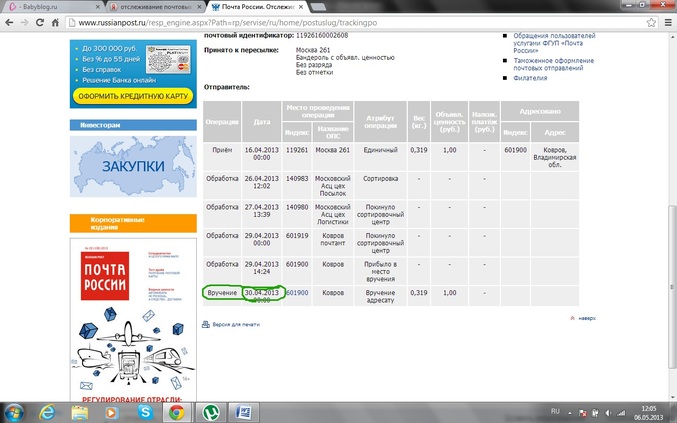Click the Версия для печати link

[236, 324]
